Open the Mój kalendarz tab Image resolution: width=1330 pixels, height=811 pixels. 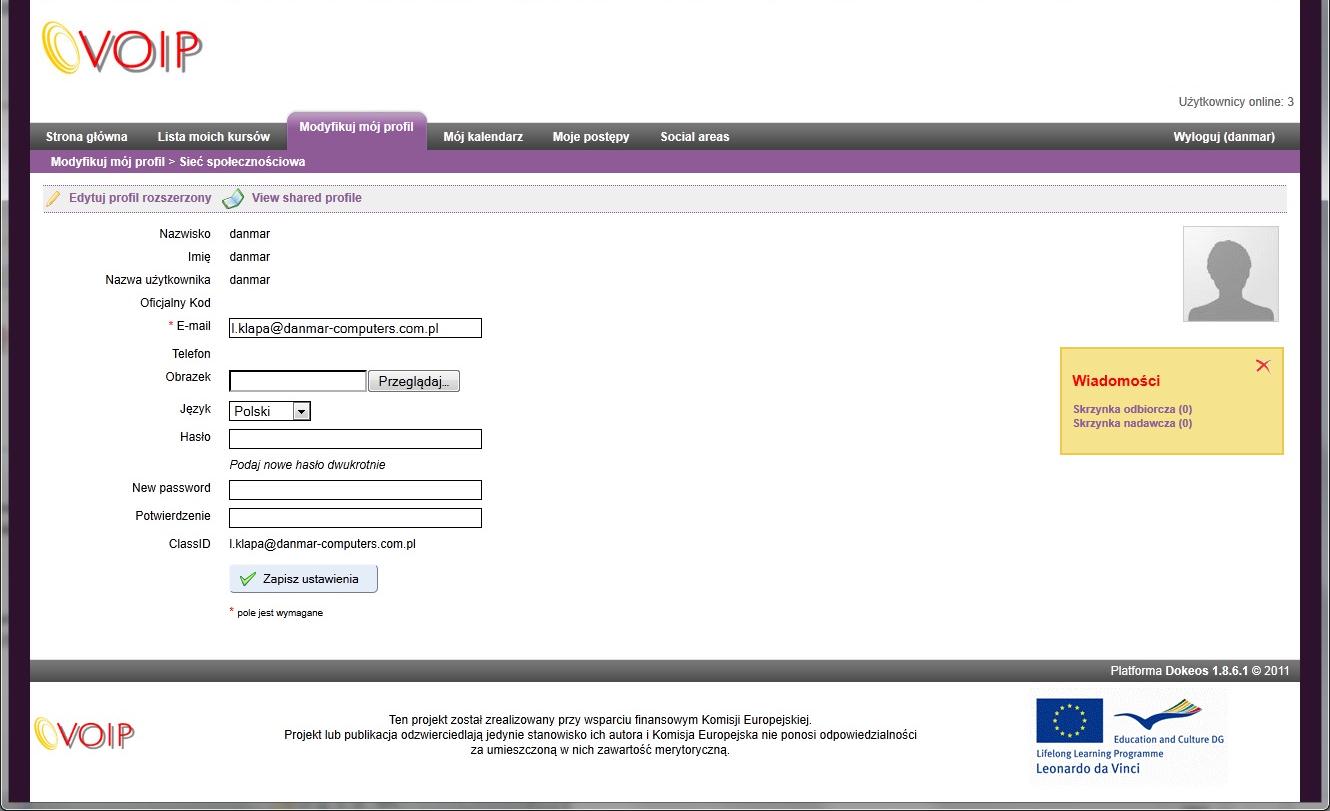pyautogui.click(x=483, y=137)
